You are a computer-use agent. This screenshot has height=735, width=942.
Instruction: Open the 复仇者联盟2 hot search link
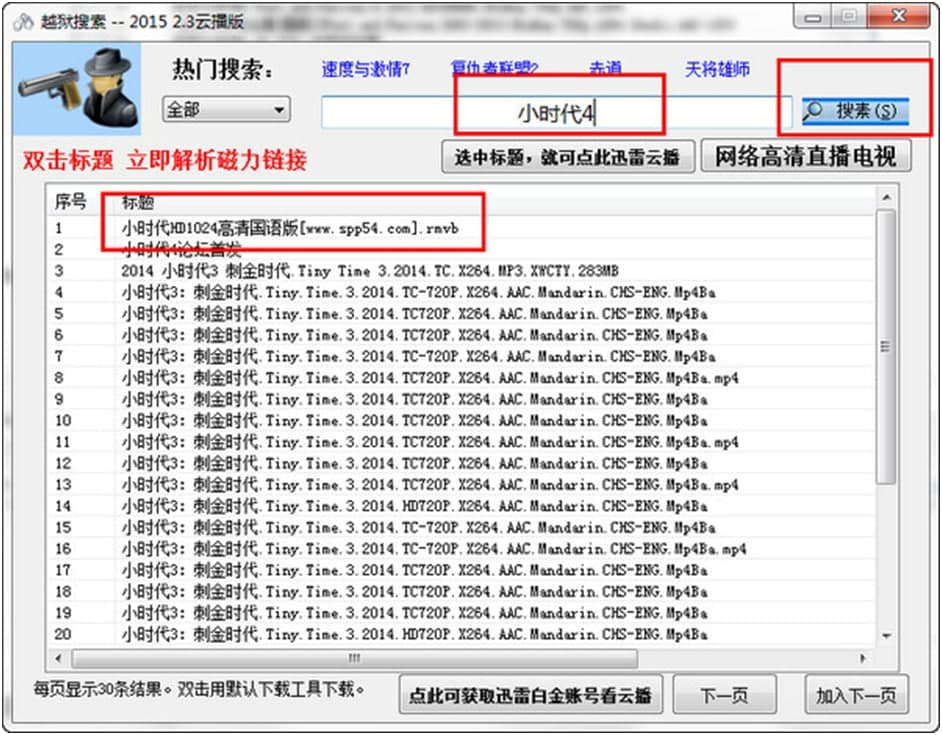coord(495,70)
